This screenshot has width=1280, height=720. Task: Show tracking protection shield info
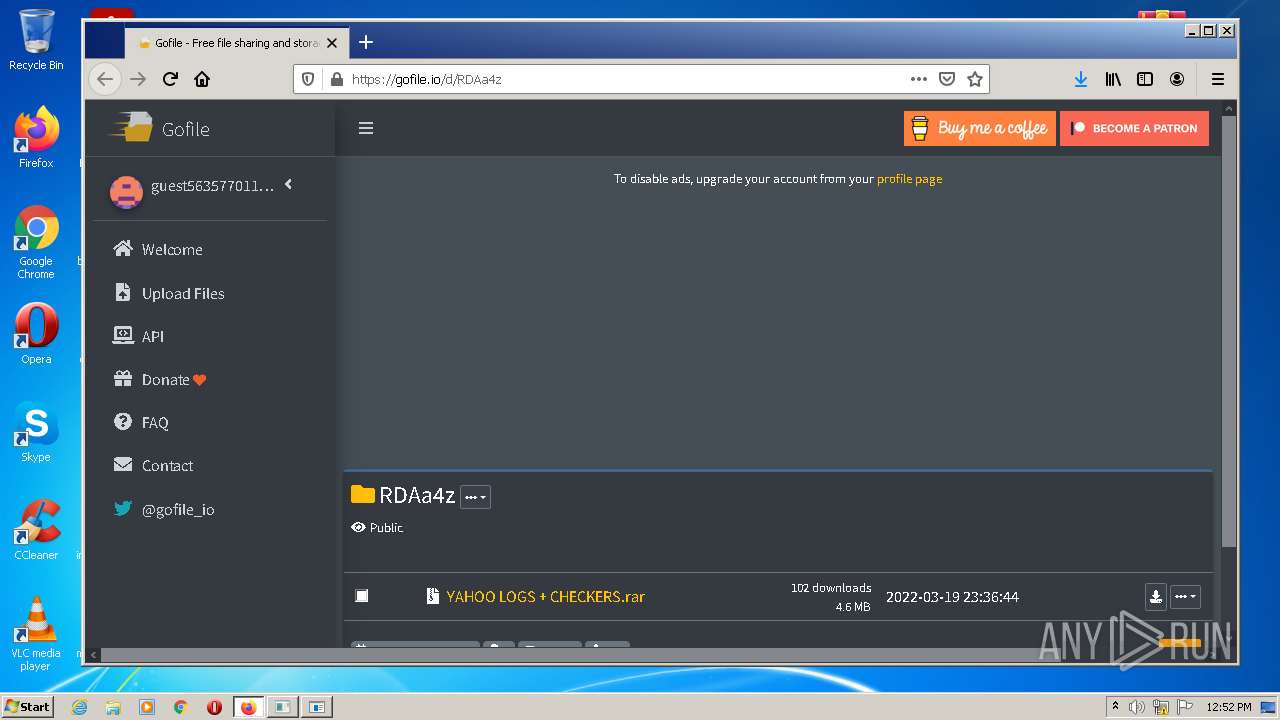coord(308,79)
